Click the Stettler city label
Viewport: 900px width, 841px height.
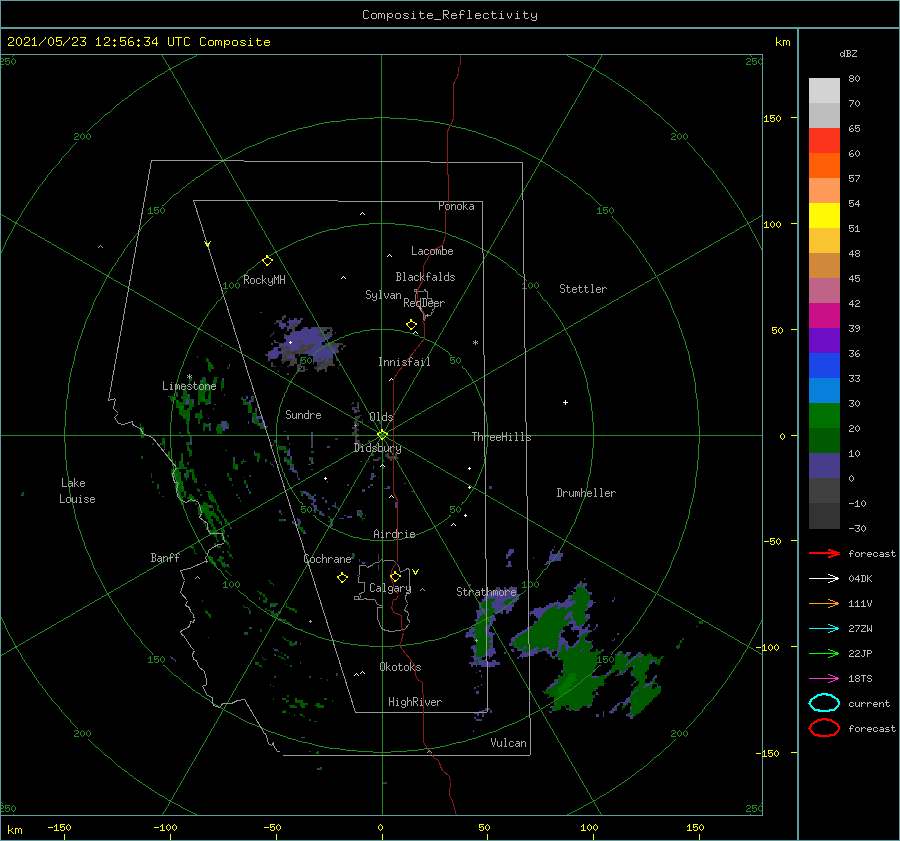583,289
